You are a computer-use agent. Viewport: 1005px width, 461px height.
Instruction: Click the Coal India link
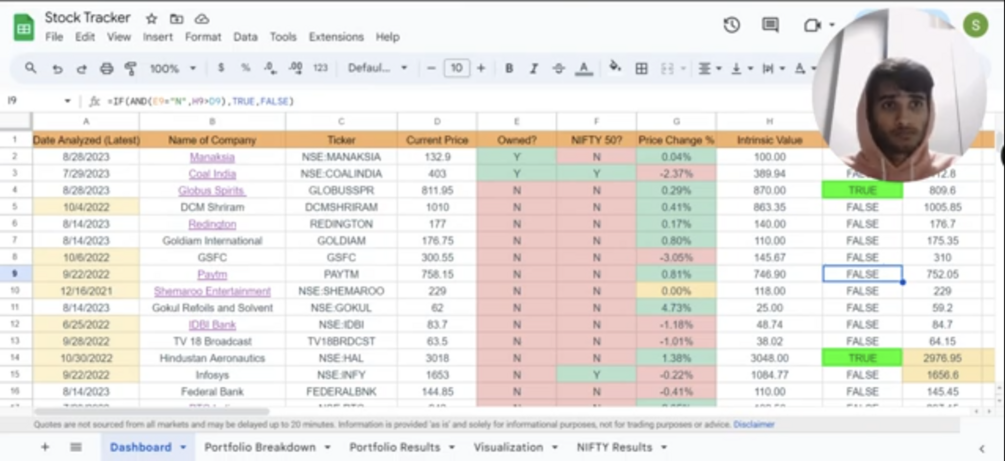212,174
